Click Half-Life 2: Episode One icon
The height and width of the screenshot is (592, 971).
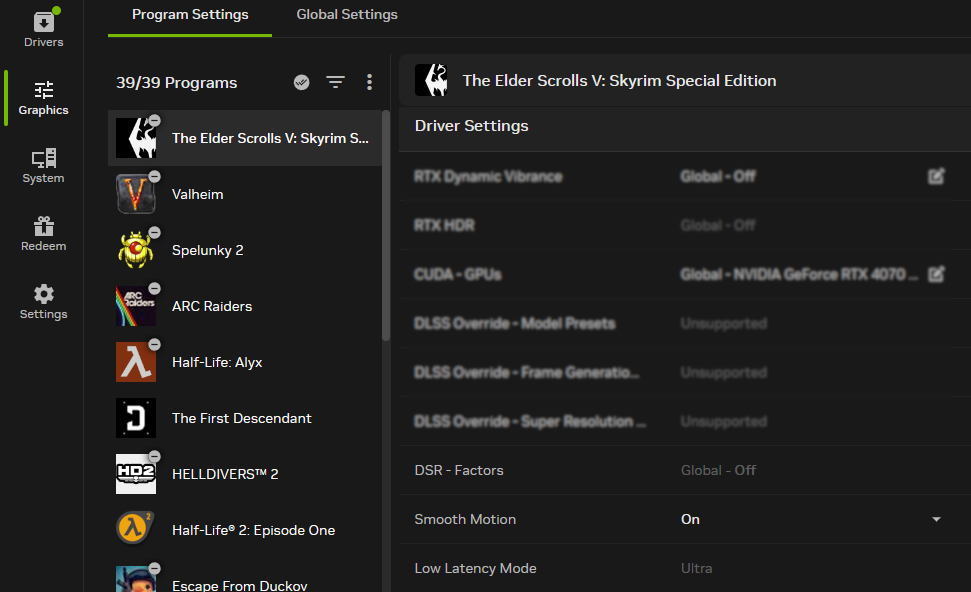136,530
